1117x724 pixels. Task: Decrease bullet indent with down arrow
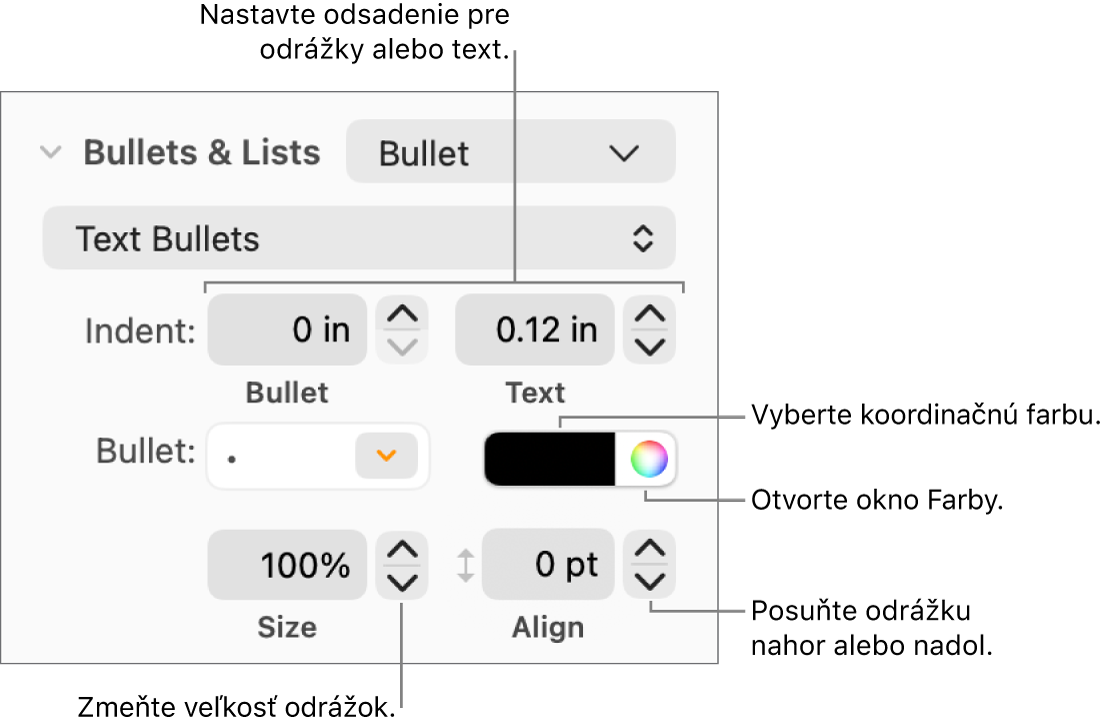point(402,346)
